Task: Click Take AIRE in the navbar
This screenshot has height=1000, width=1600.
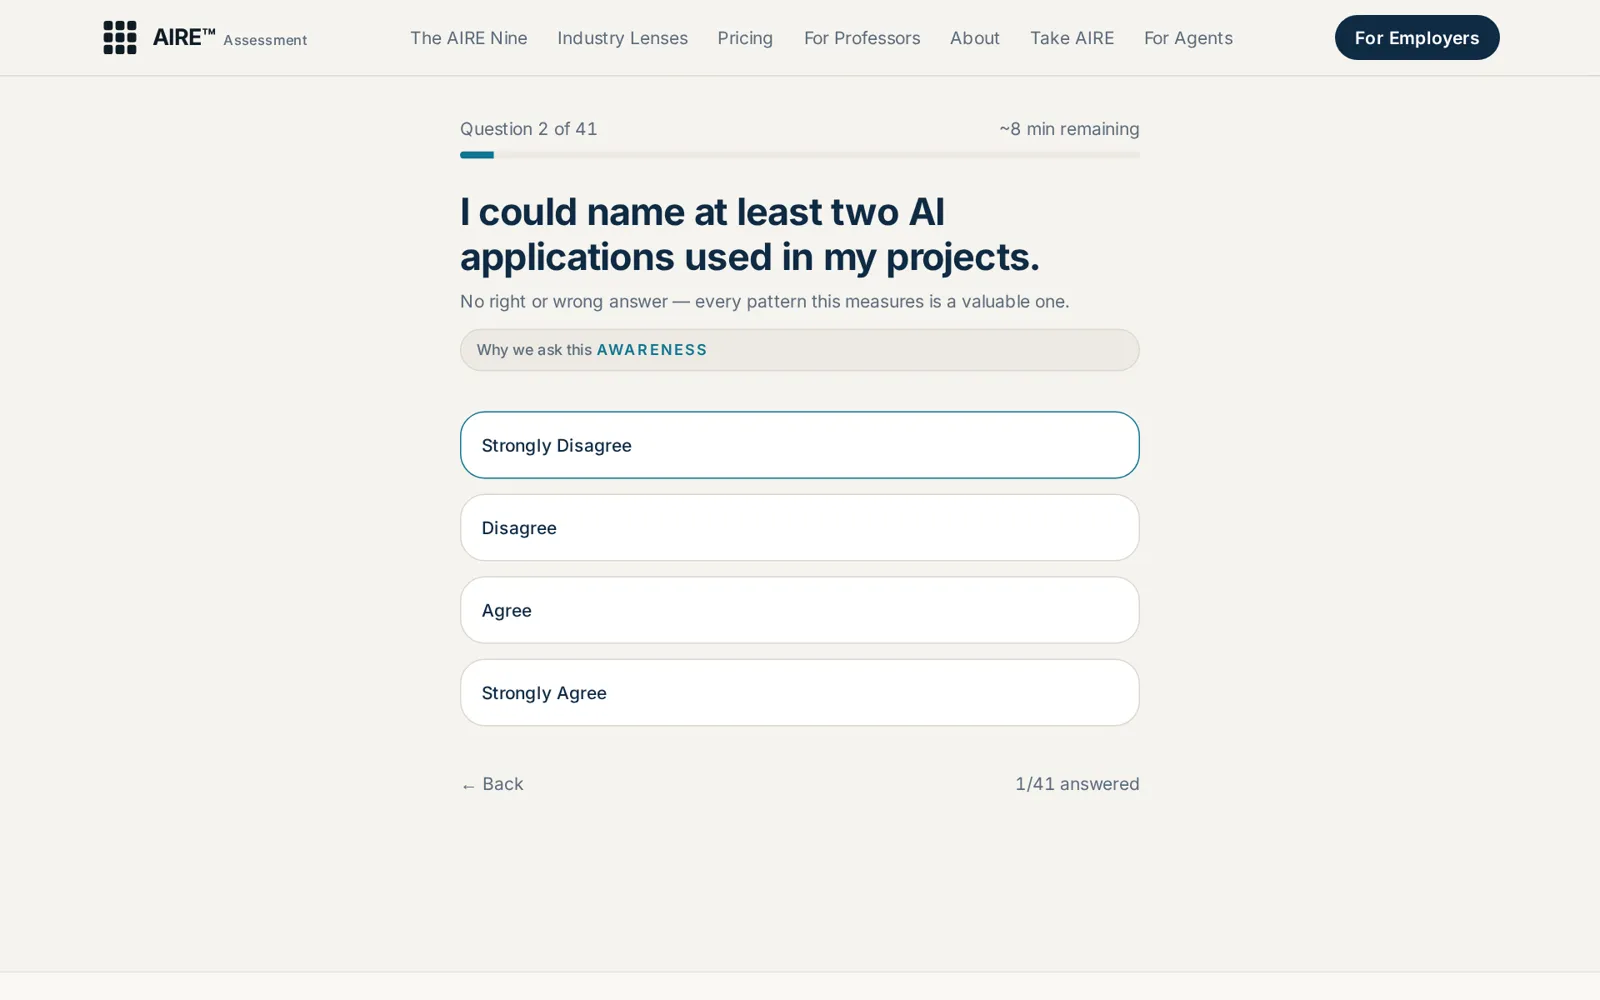Action: [x=1072, y=38]
